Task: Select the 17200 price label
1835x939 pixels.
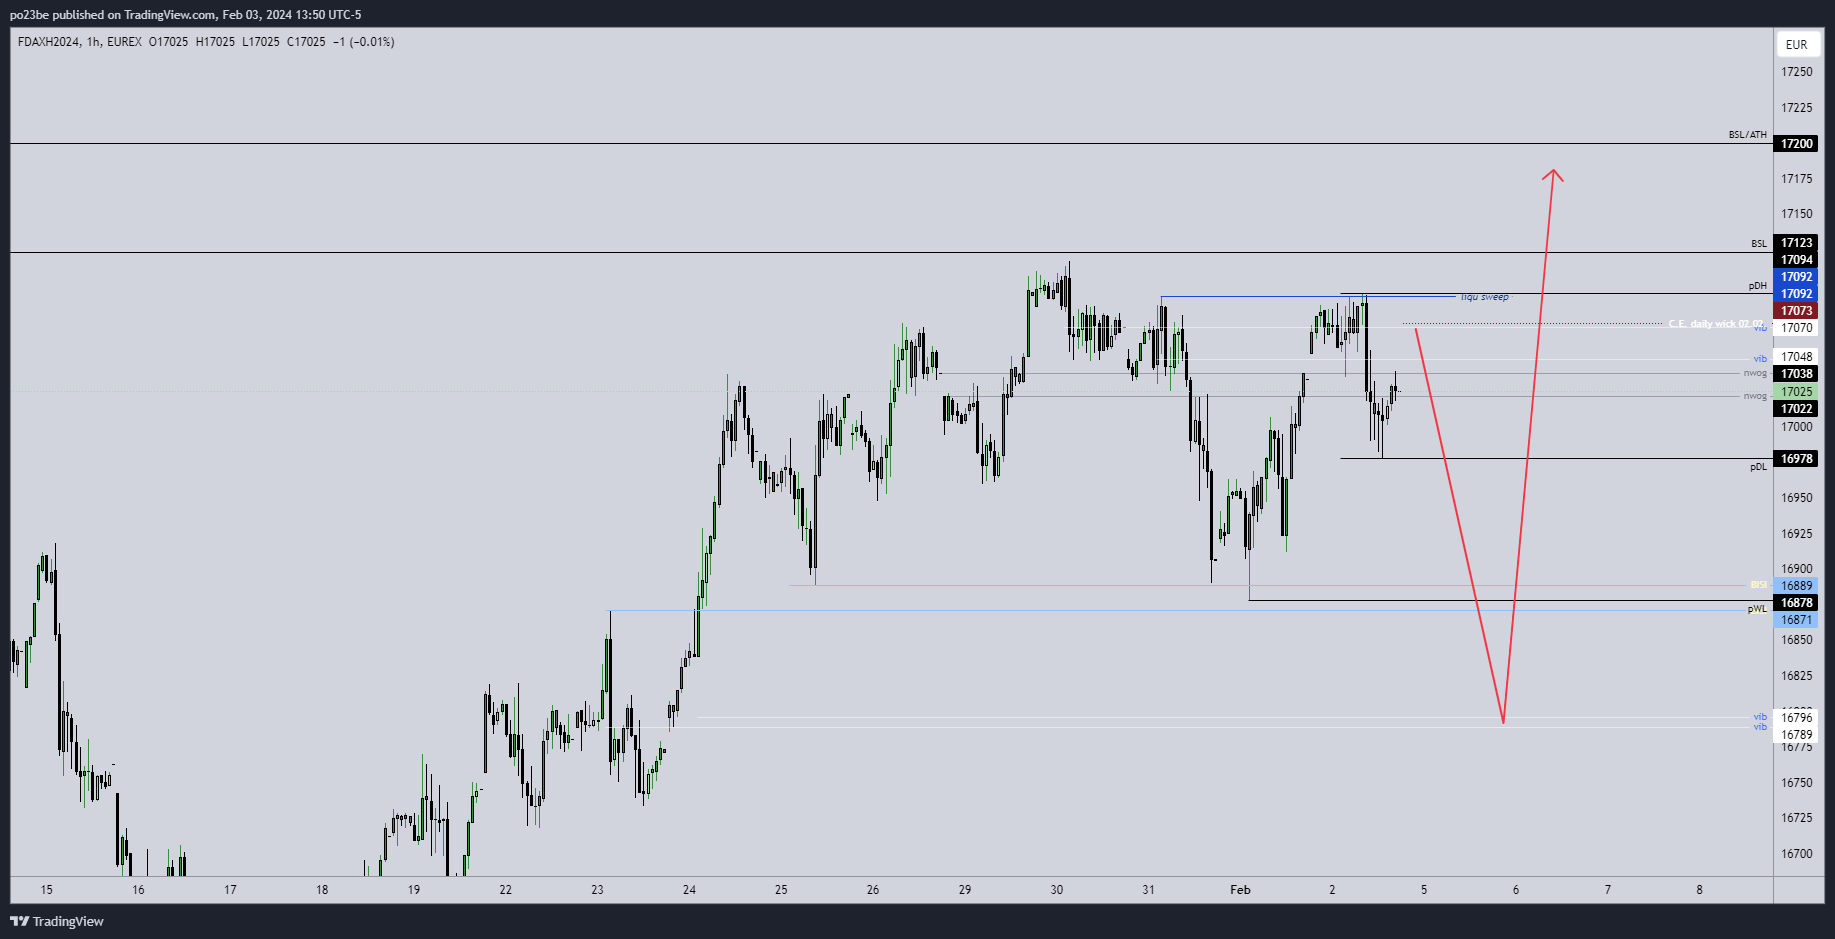Action: pos(1796,144)
